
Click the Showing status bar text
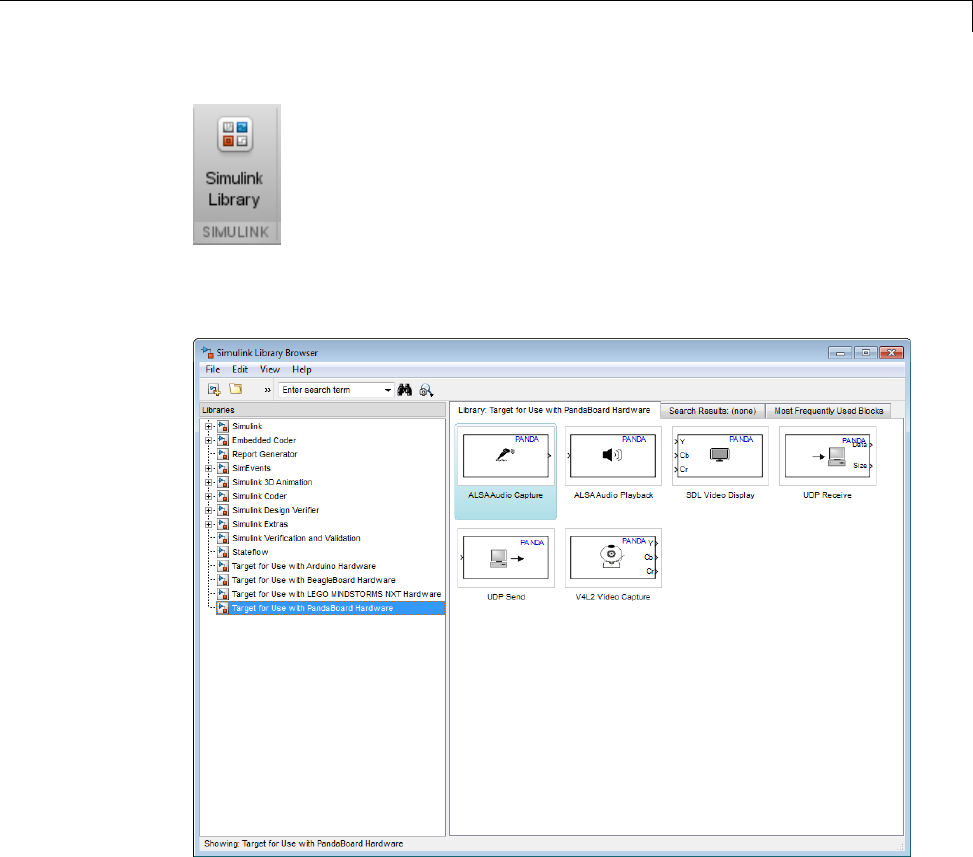tap(303, 844)
